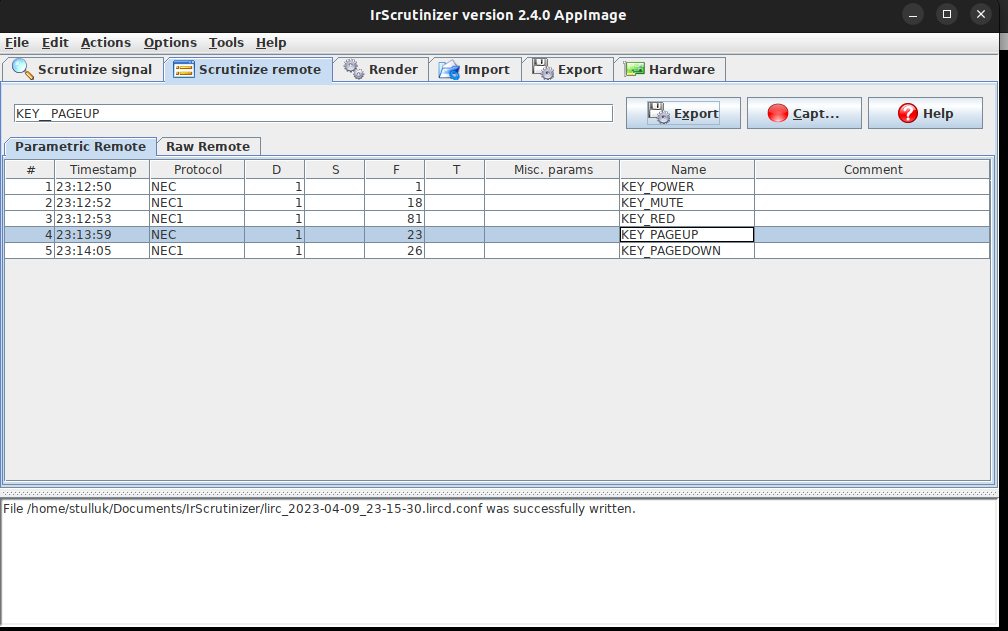Open the File menu
The width and height of the screenshot is (1008, 631).
(17, 42)
